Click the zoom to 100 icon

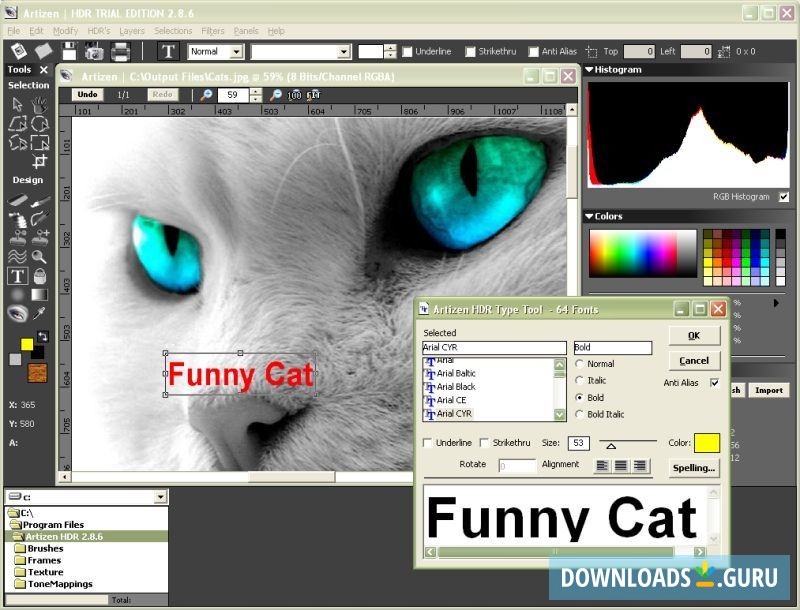click(294, 95)
